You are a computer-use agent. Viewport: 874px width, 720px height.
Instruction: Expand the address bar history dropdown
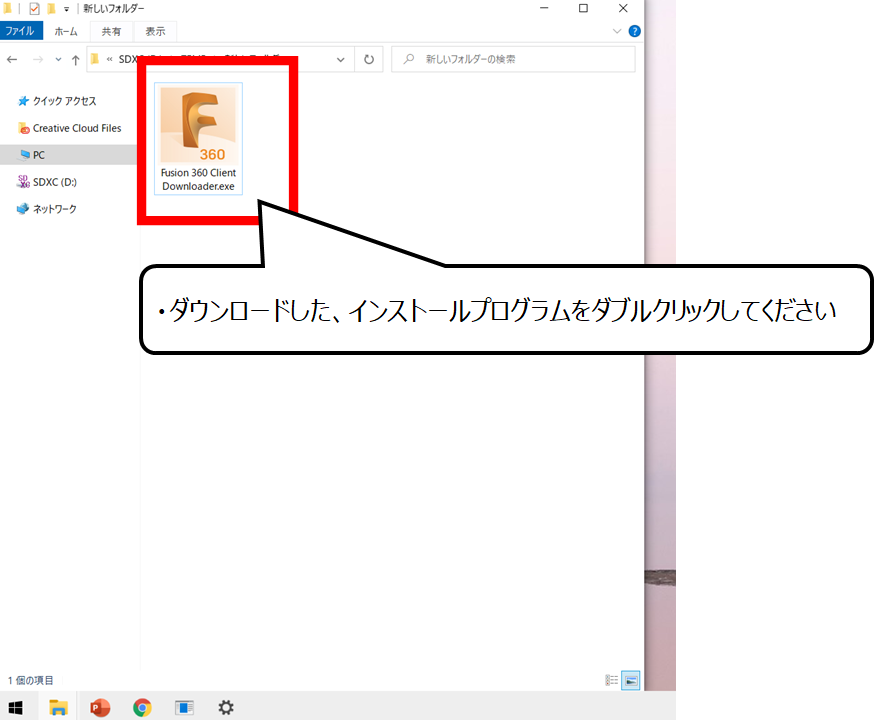click(x=341, y=60)
